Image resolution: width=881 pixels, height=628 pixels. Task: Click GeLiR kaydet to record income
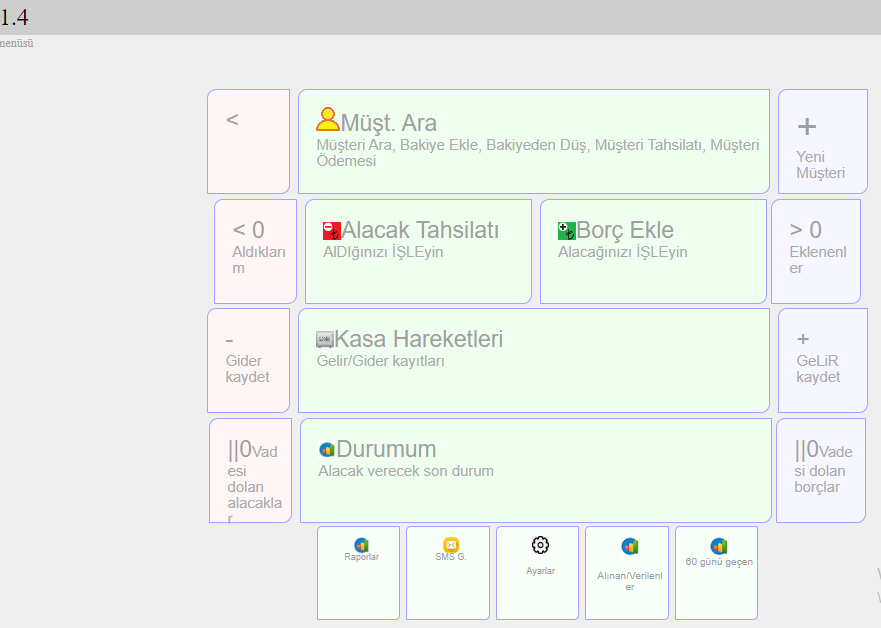click(x=822, y=360)
